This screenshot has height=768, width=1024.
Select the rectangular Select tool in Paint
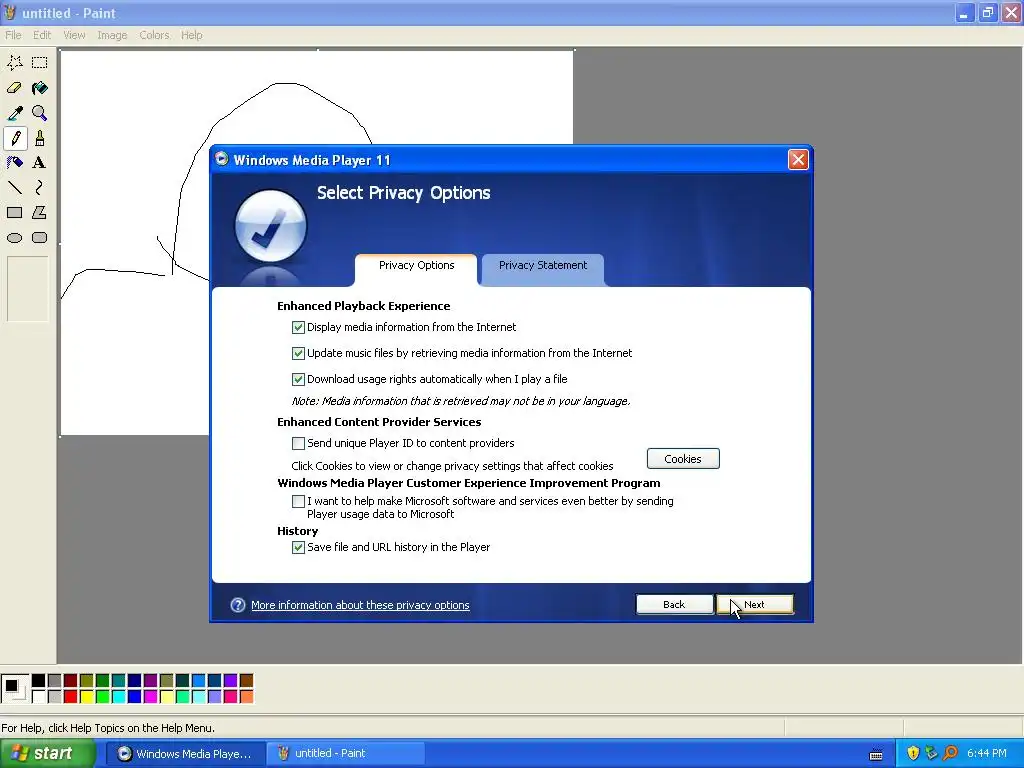pyautogui.click(x=40, y=63)
